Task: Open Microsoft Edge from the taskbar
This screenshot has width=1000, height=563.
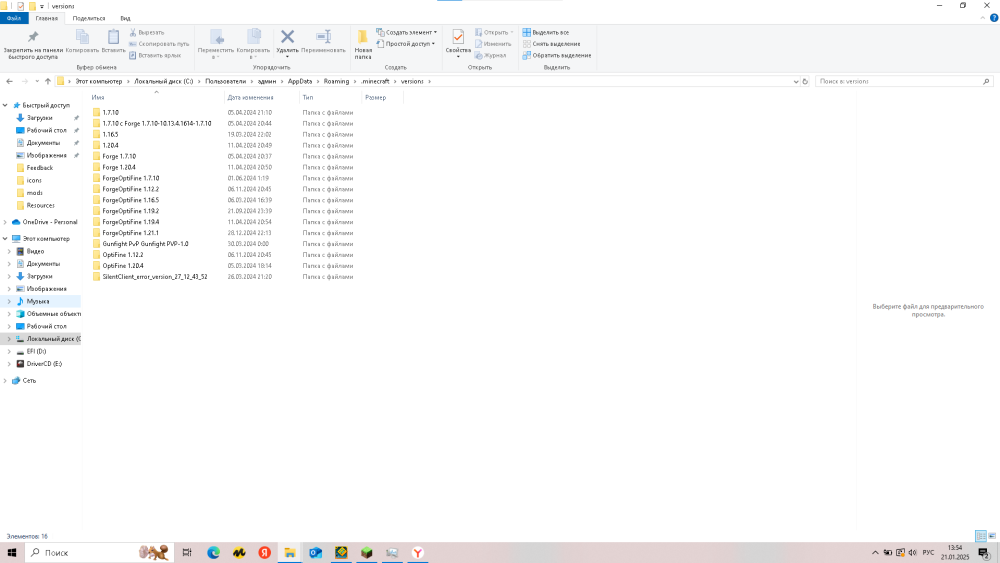Action: tap(213, 553)
